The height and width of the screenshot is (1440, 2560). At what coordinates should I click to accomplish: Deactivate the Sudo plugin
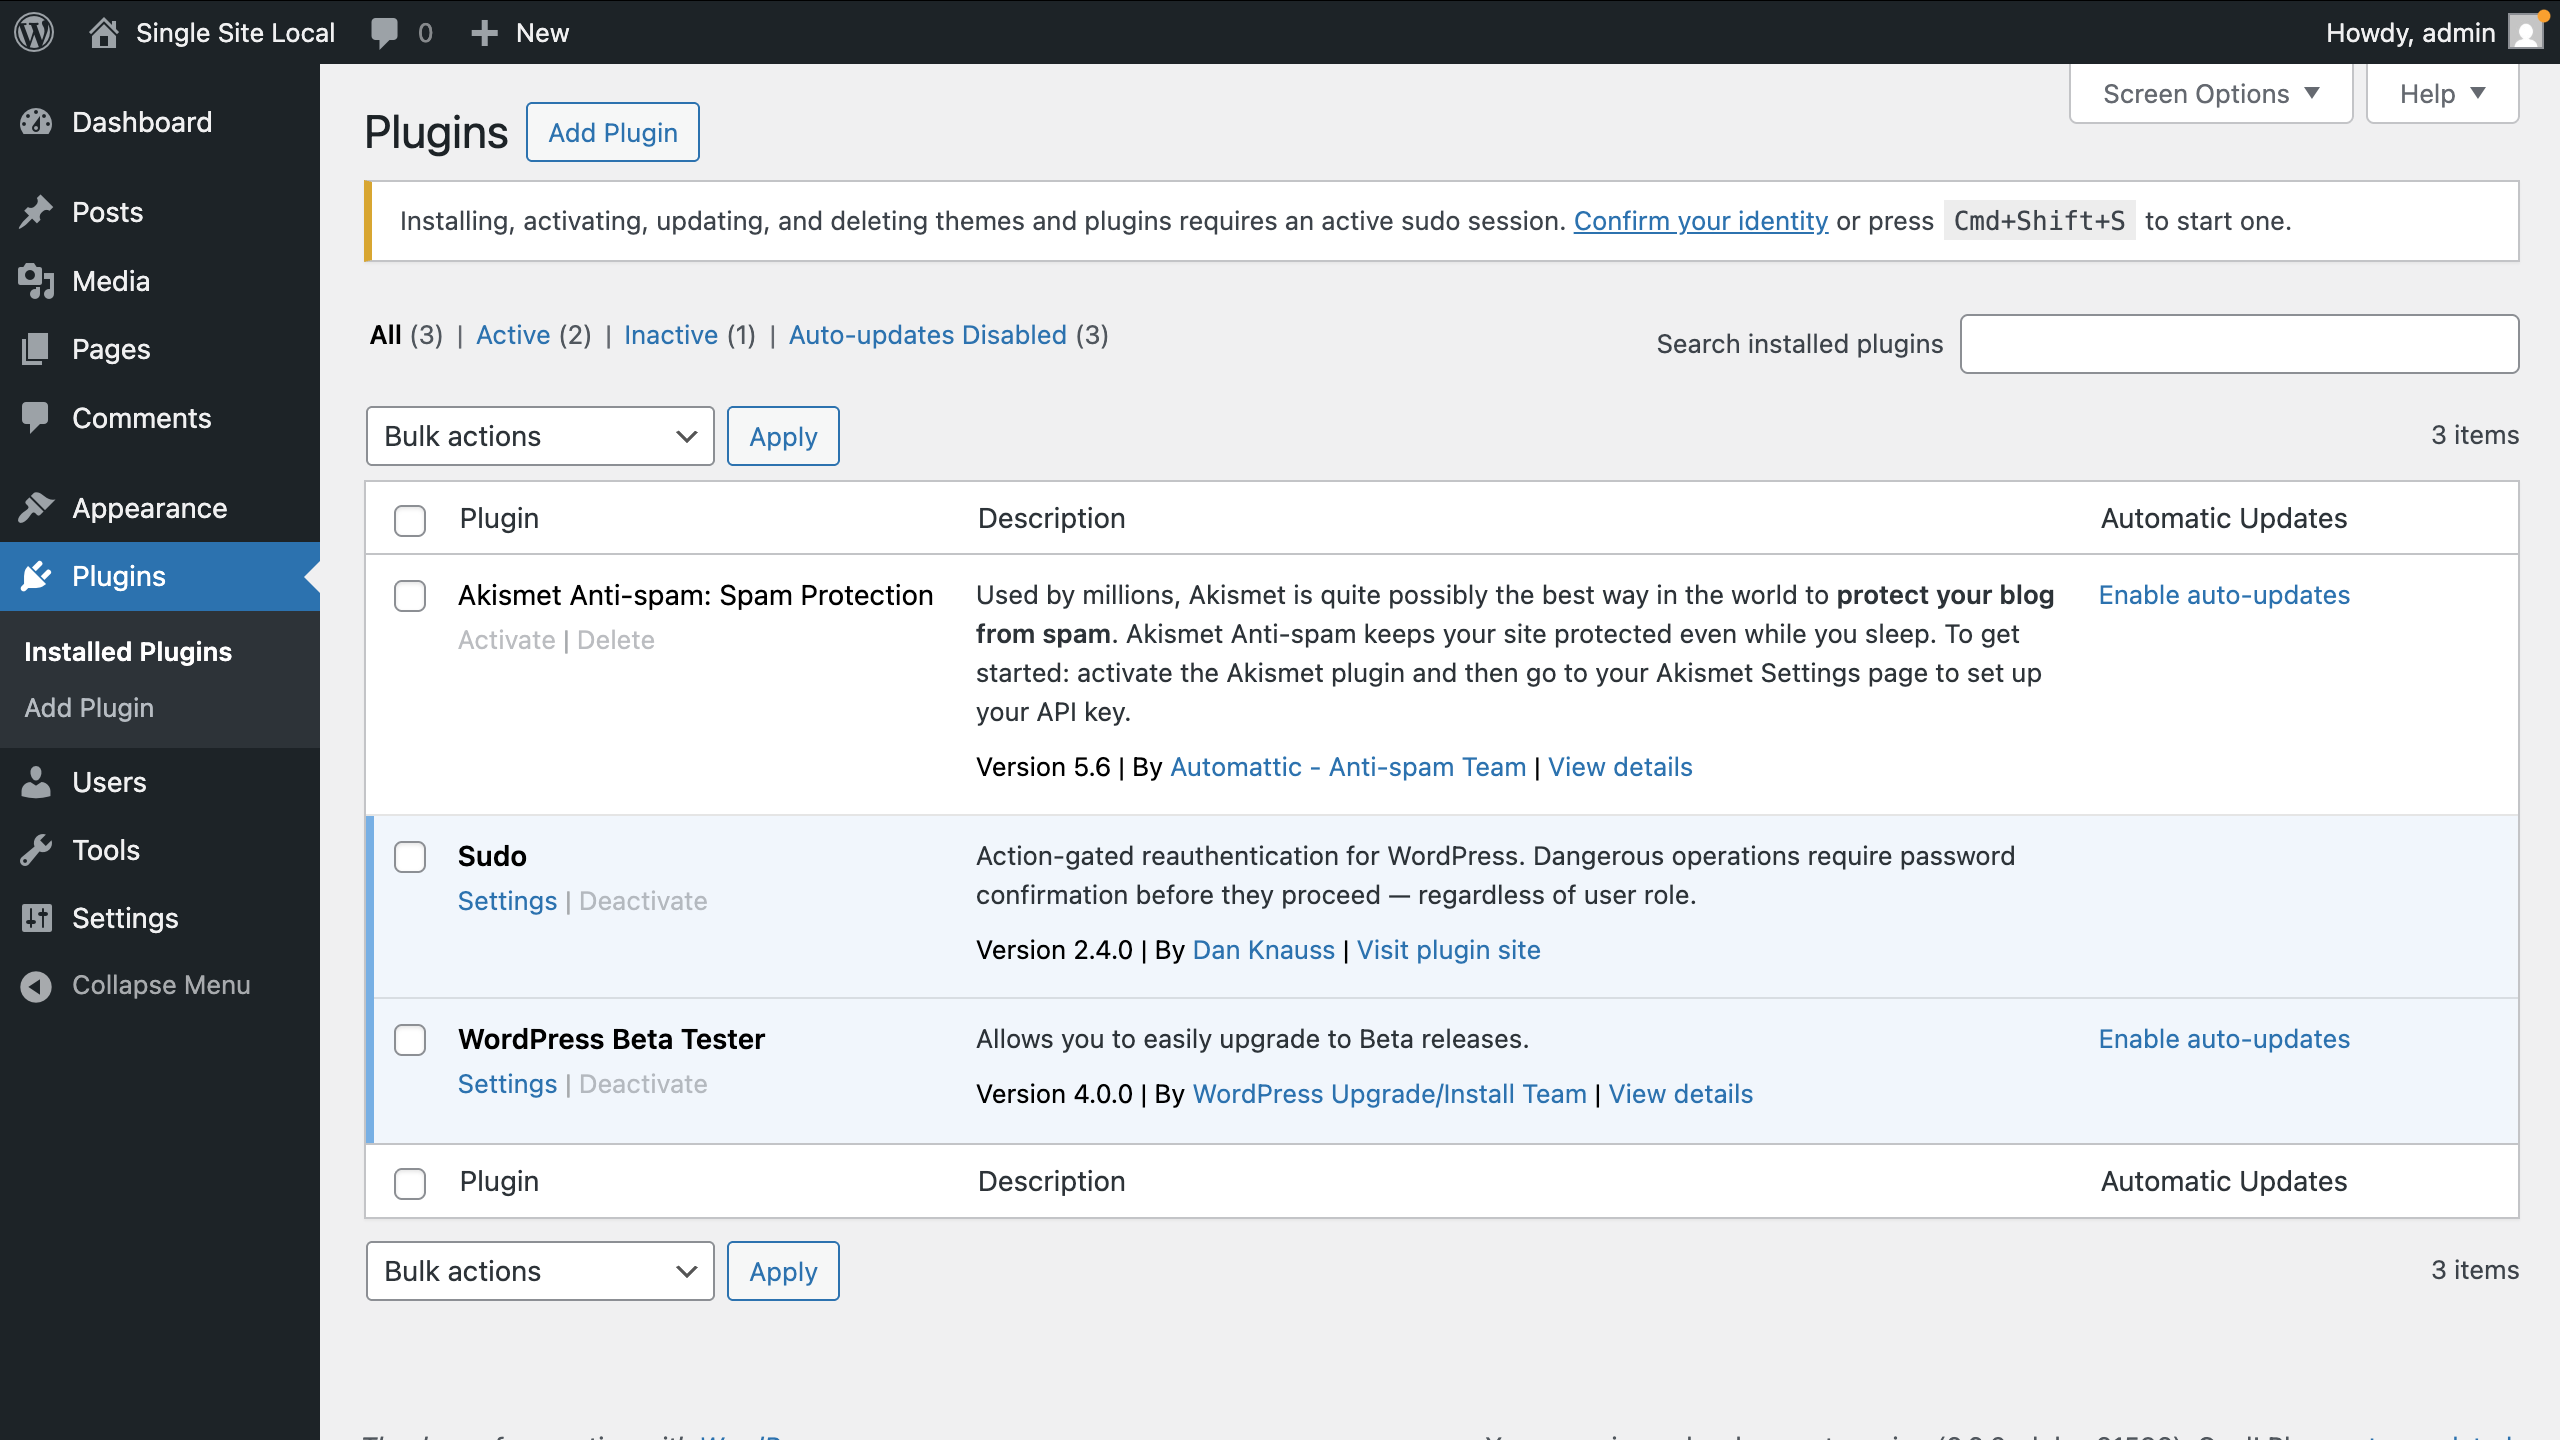click(x=643, y=901)
